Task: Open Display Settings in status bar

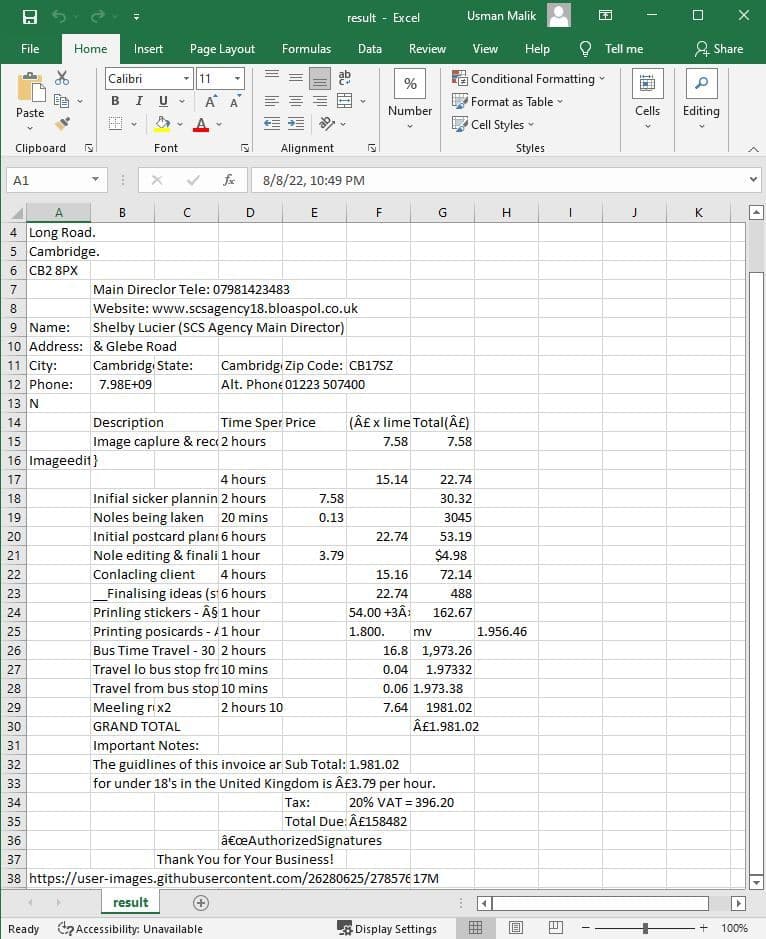Action: [386, 928]
